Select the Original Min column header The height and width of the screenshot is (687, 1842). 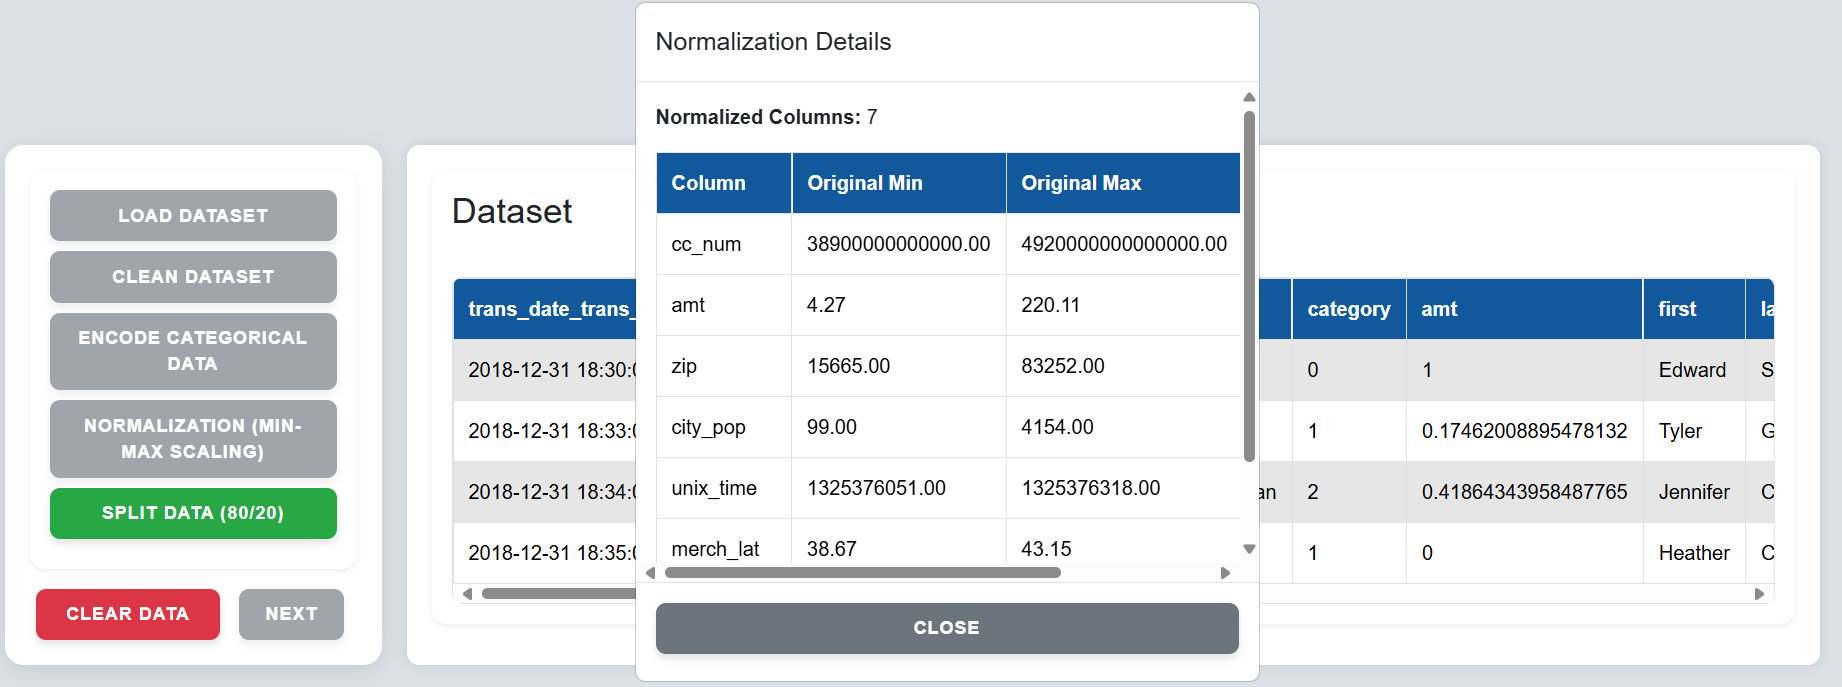(x=899, y=183)
